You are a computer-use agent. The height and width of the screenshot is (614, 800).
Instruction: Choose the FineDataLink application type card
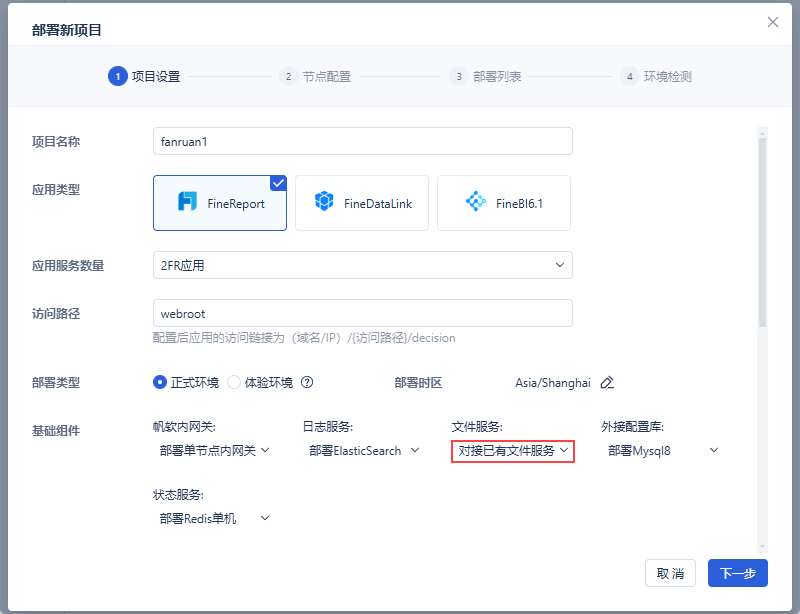[x=362, y=203]
